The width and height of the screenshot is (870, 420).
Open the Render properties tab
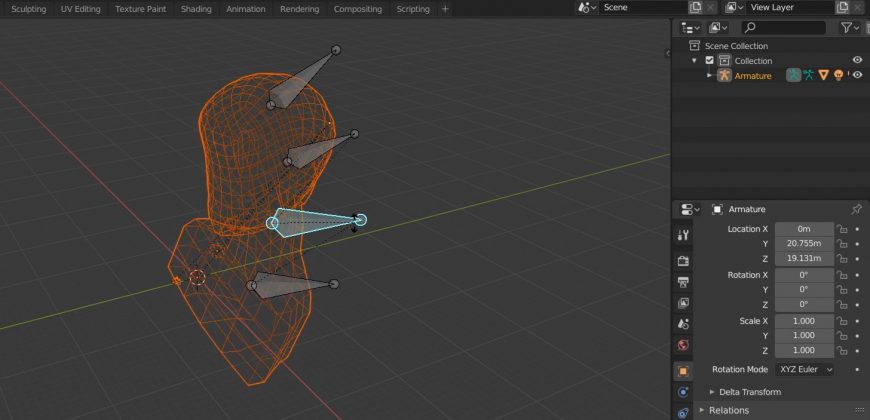click(x=683, y=261)
